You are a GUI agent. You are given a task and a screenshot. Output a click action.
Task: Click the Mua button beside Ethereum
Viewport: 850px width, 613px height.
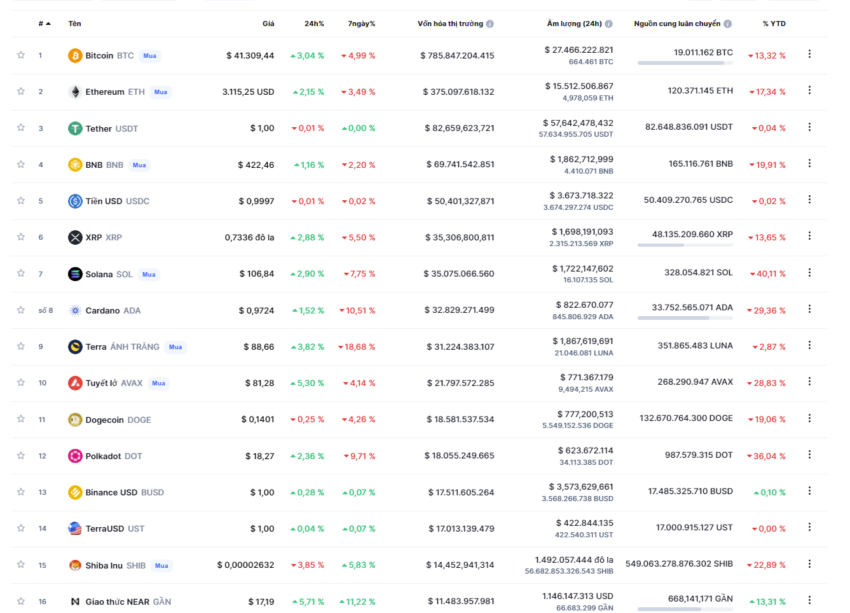click(160, 92)
